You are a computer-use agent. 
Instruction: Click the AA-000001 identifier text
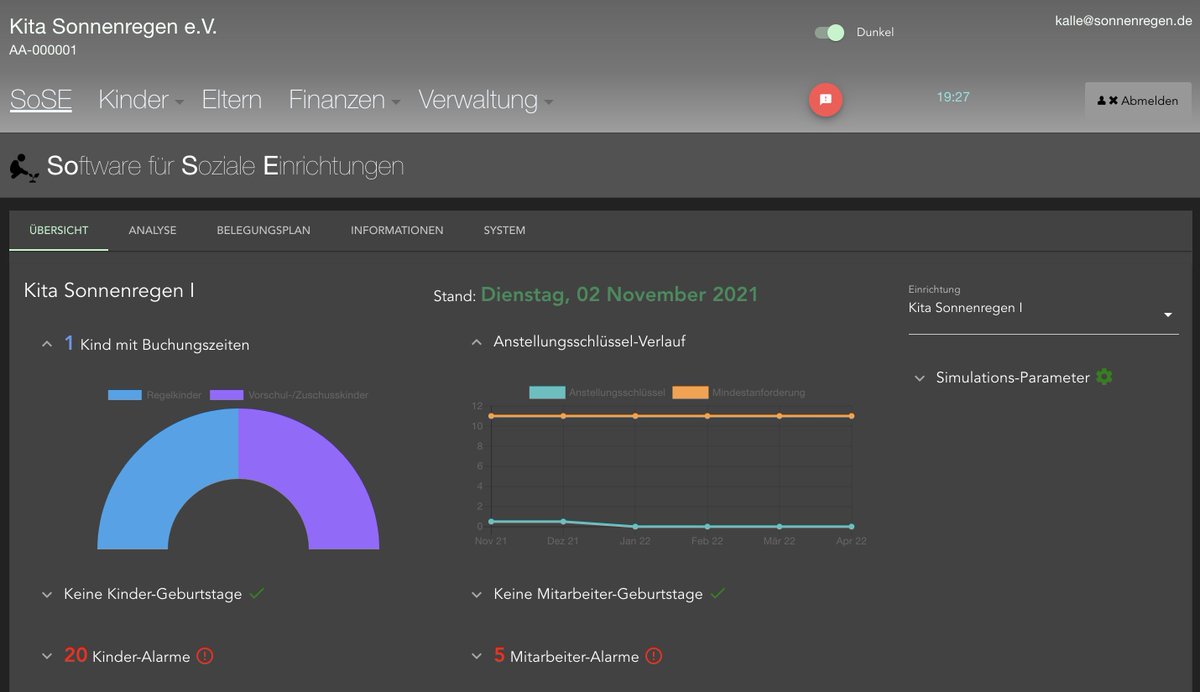point(43,50)
